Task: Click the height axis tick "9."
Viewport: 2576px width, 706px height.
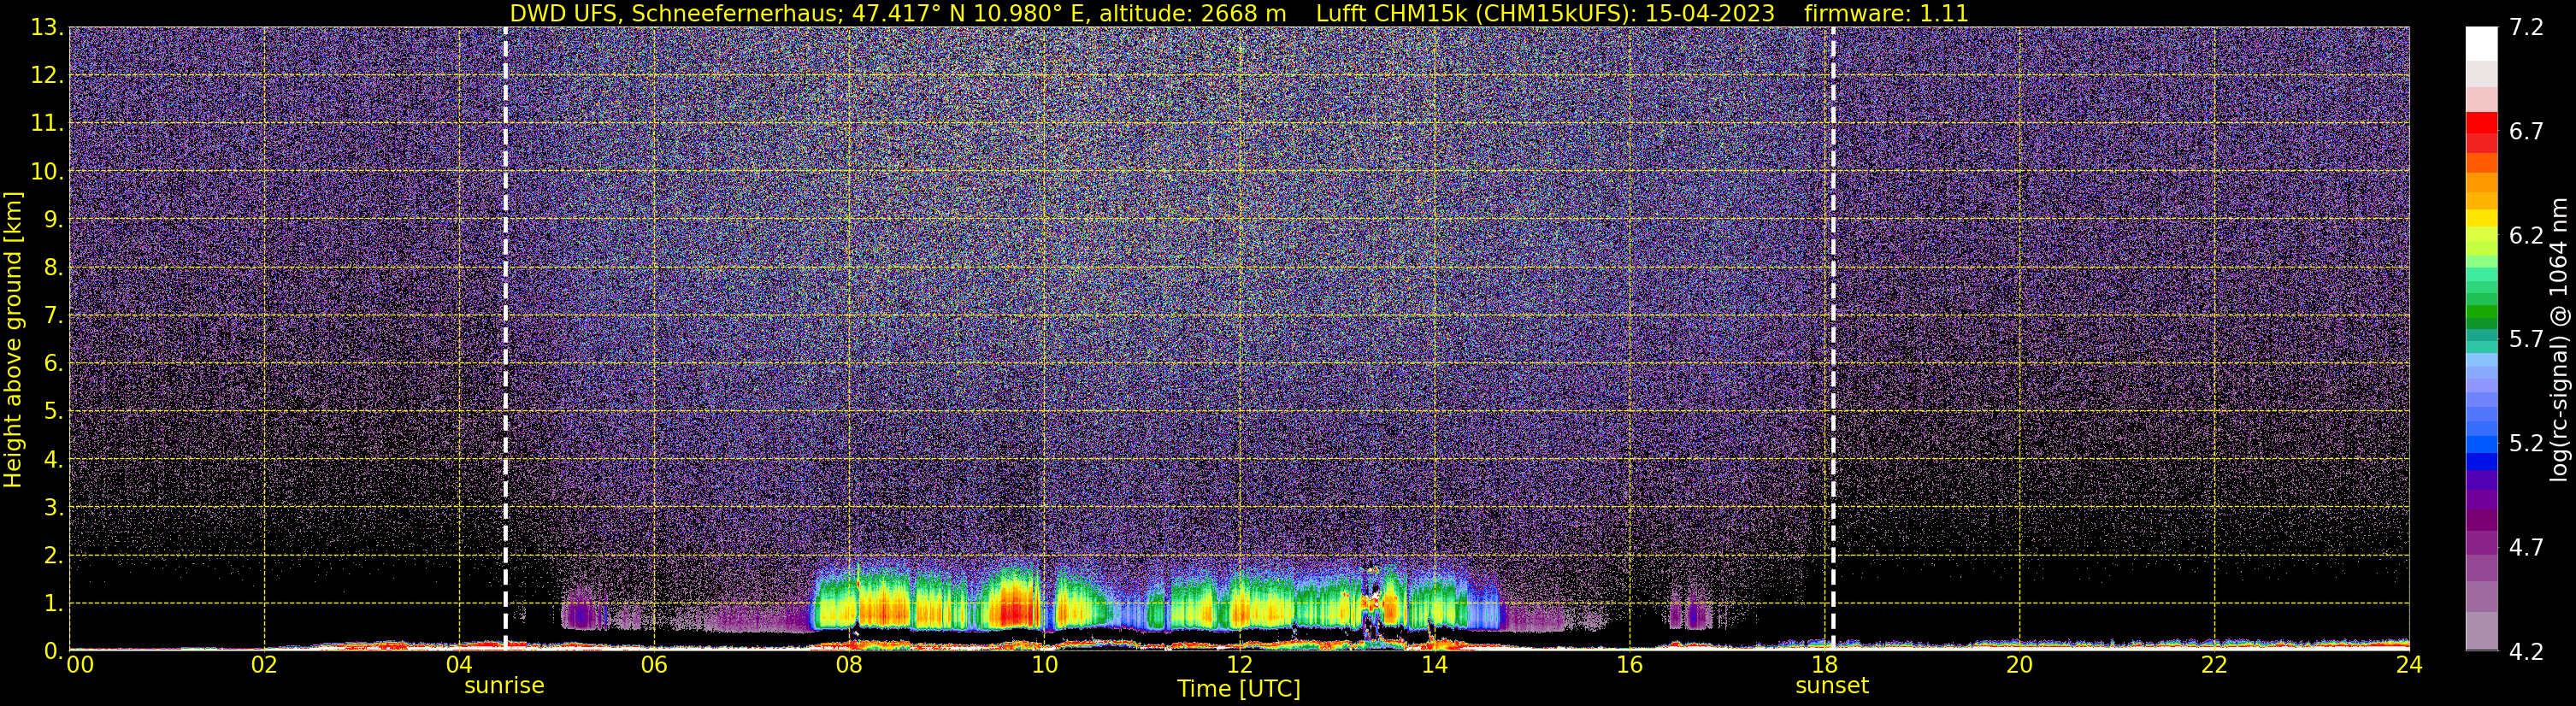Action: click(x=53, y=219)
